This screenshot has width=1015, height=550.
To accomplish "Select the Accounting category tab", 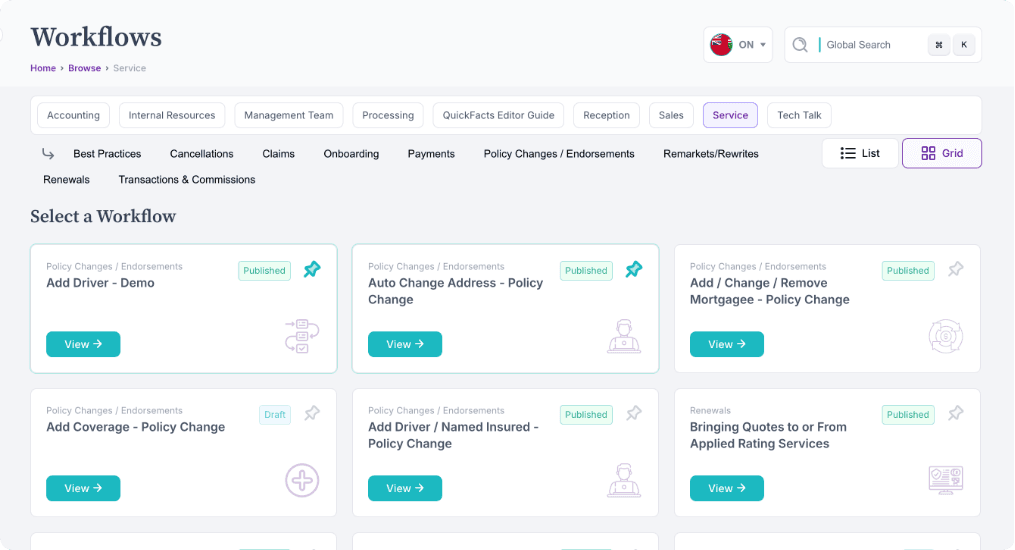I will pos(73,115).
